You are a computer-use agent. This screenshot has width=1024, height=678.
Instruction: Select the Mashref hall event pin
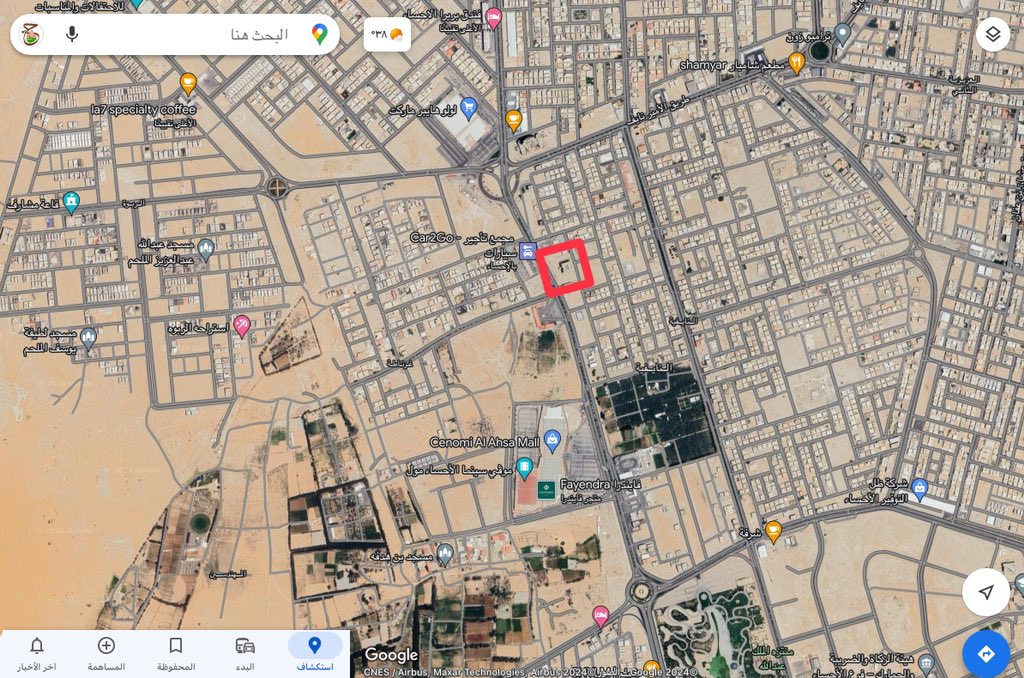71,202
